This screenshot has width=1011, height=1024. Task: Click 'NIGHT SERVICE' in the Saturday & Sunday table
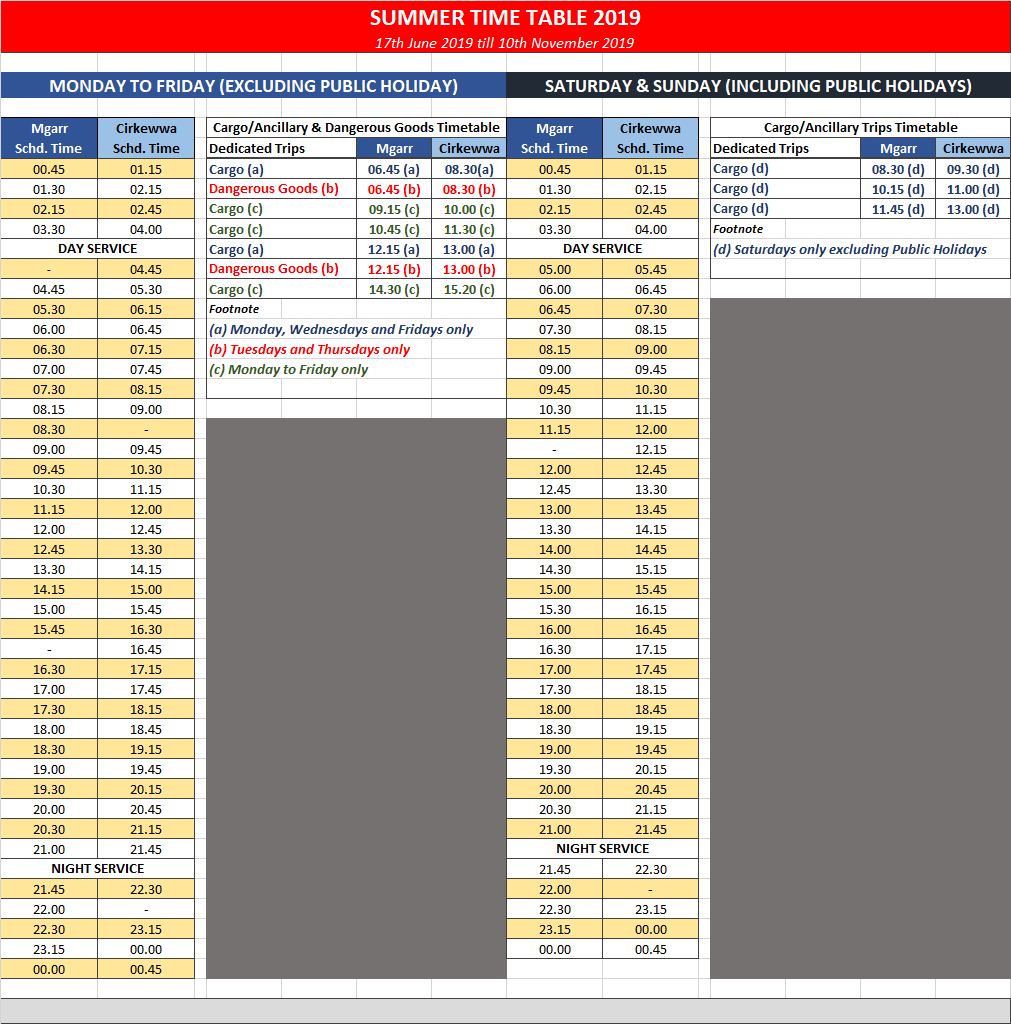coord(602,849)
